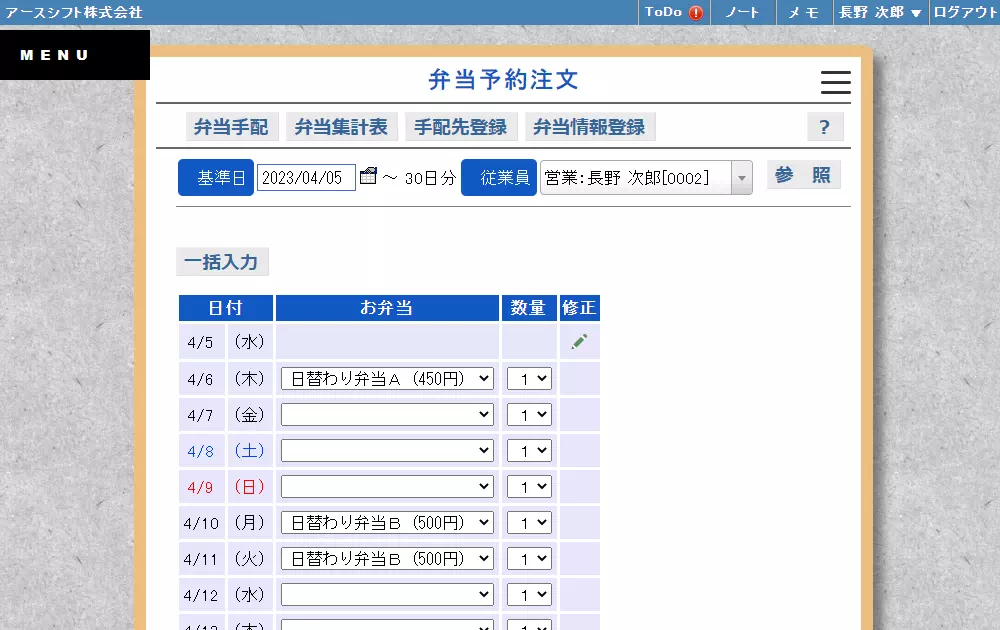Open the bento dropdown for Sunday 4/9
Viewport: 1000px width, 630px height.
387,486
